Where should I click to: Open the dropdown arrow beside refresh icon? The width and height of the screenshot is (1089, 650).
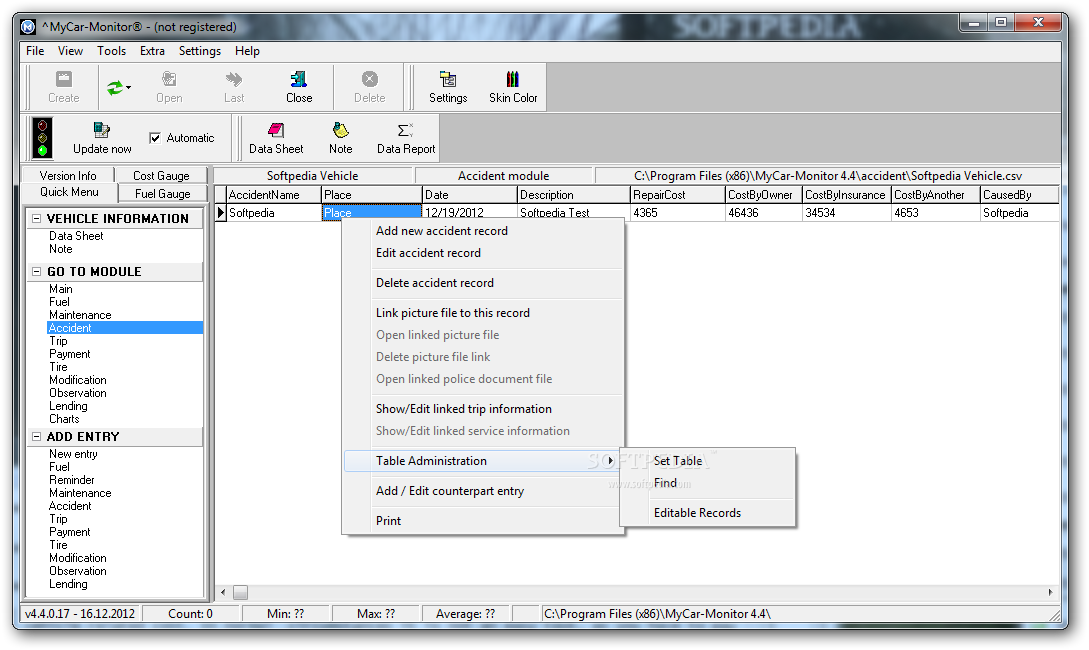[128, 88]
